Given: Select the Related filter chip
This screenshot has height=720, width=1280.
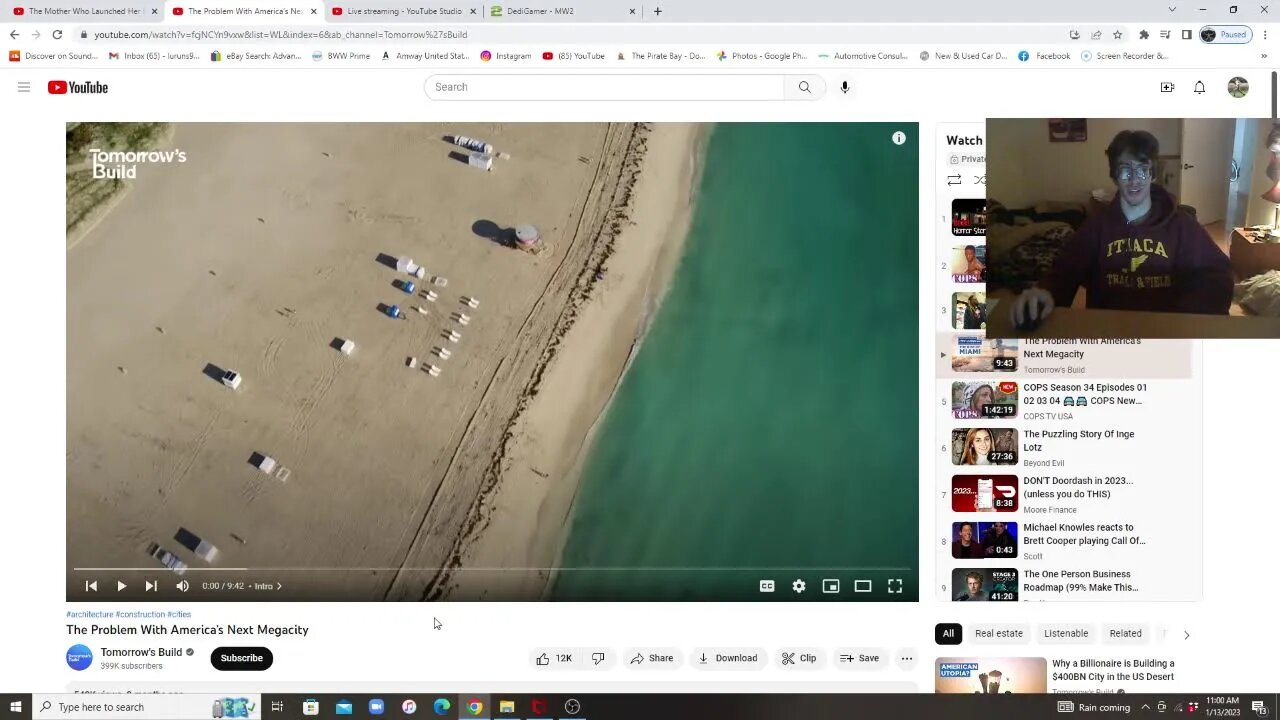Looking at the screenshot, I should (x=1125, y=633).
